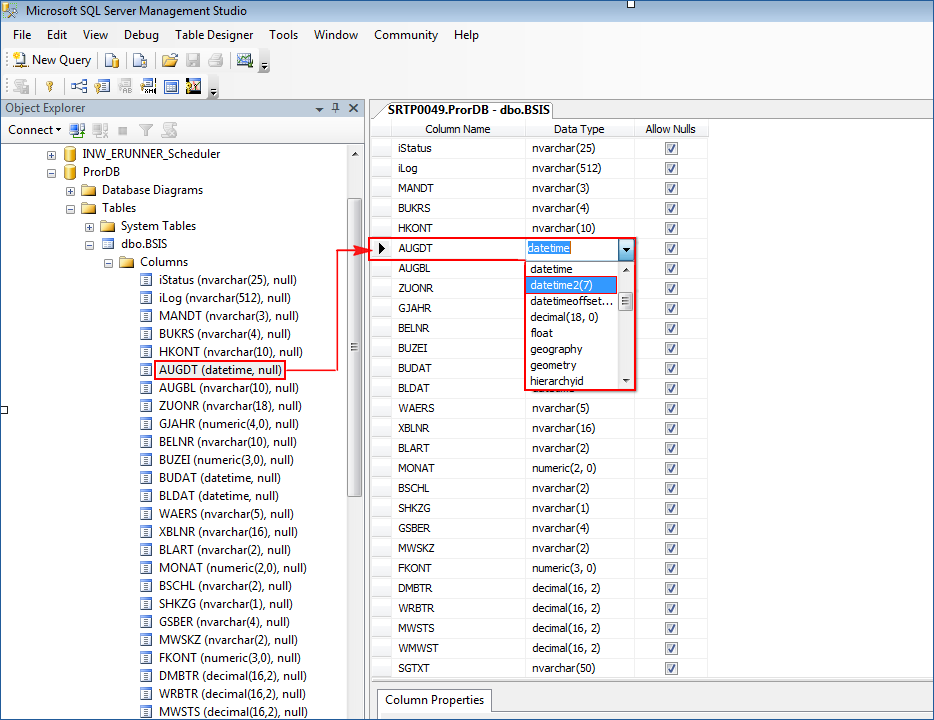The width and height of the screenshot is (934, 720).
Task: Toggle Allow Nulls for iStatus
Action: tap(671, 148)
